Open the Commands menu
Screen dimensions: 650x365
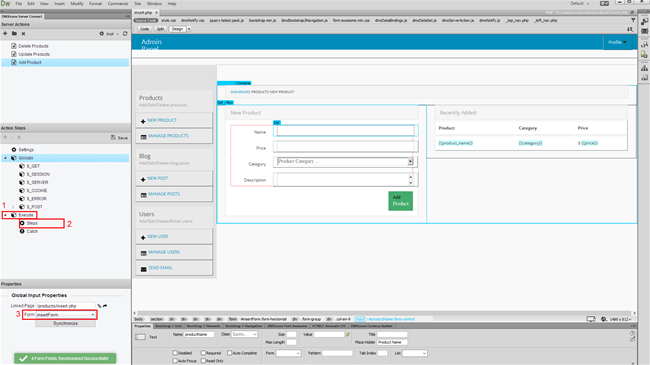coord(118,4)
